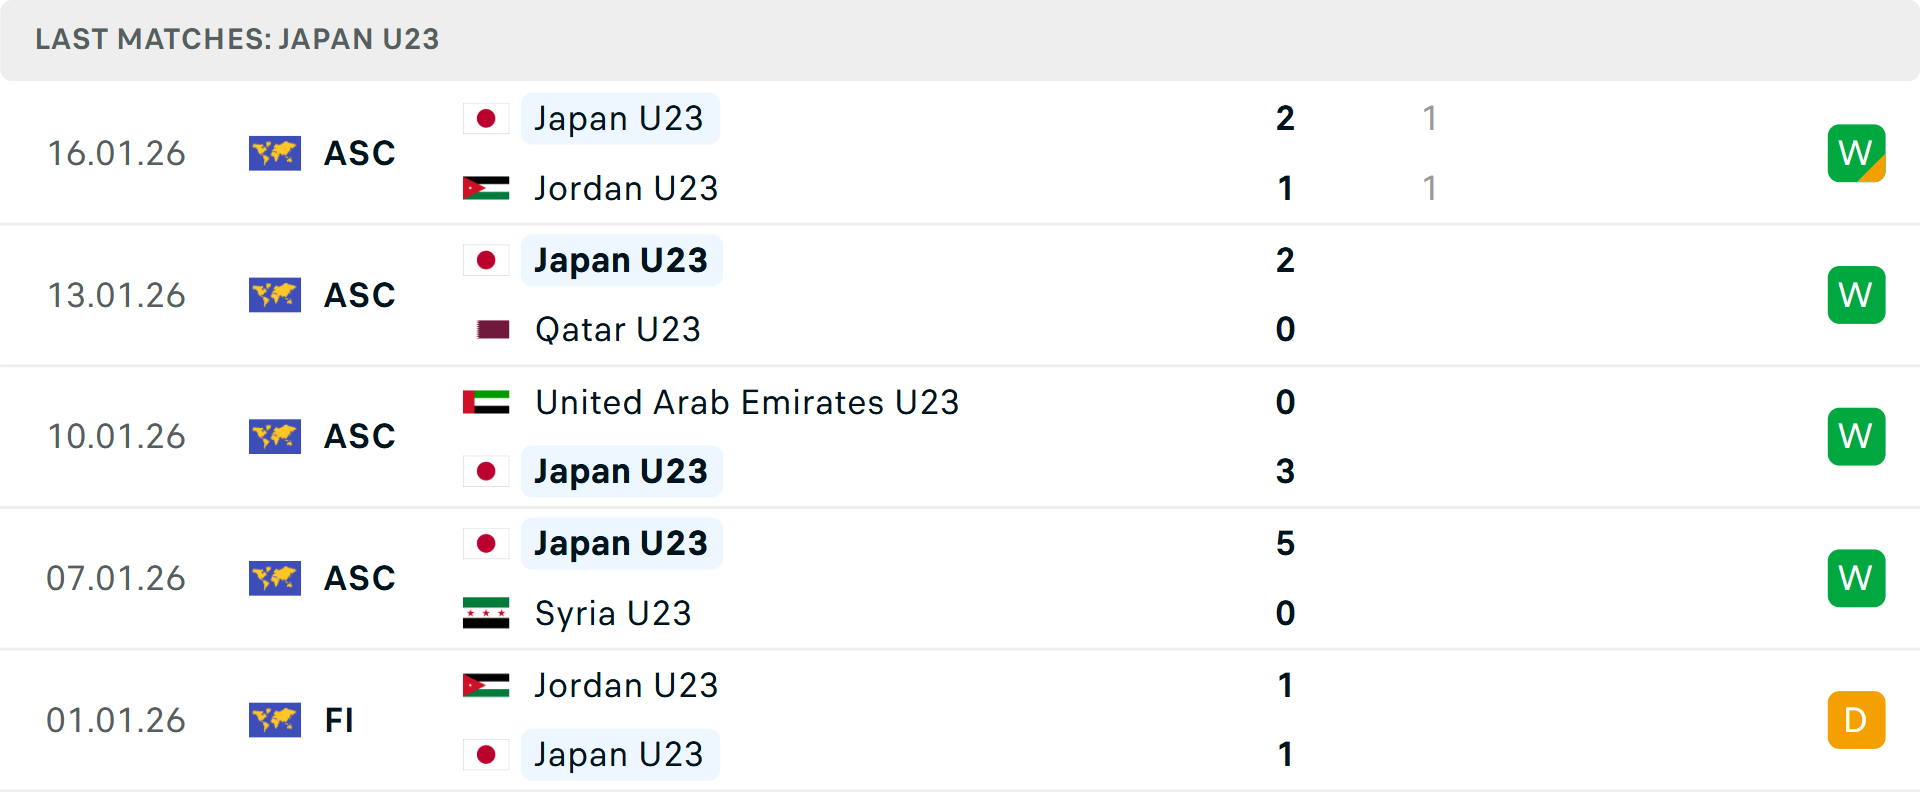Select Japan U23 in the 07.01.26 match

click(621, 543)
